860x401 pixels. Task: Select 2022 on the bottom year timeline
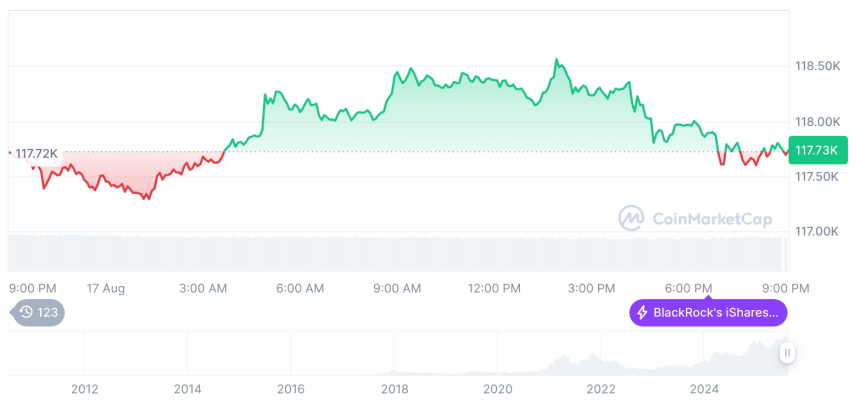point(601,388)
